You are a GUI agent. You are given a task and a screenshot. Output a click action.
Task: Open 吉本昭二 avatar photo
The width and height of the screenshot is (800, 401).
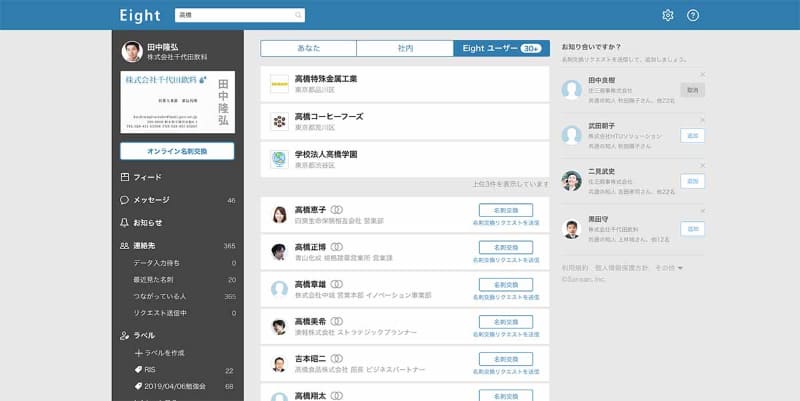[x=279, y=364]
